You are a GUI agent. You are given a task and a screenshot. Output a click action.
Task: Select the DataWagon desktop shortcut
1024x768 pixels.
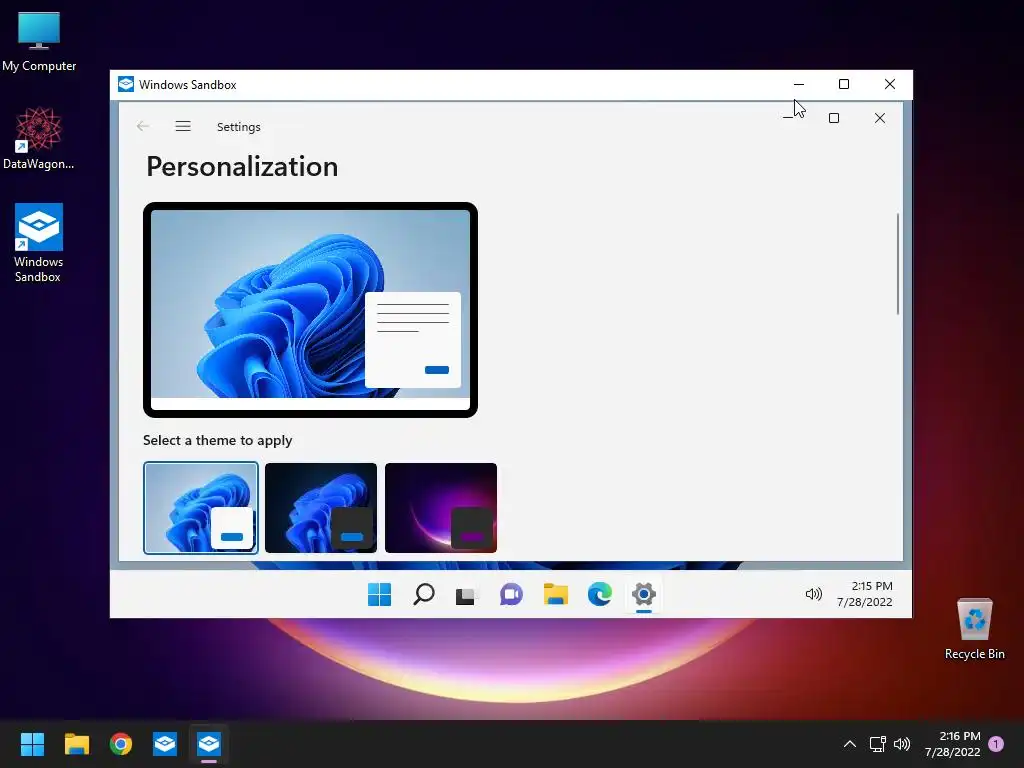(x=39, y=138)
